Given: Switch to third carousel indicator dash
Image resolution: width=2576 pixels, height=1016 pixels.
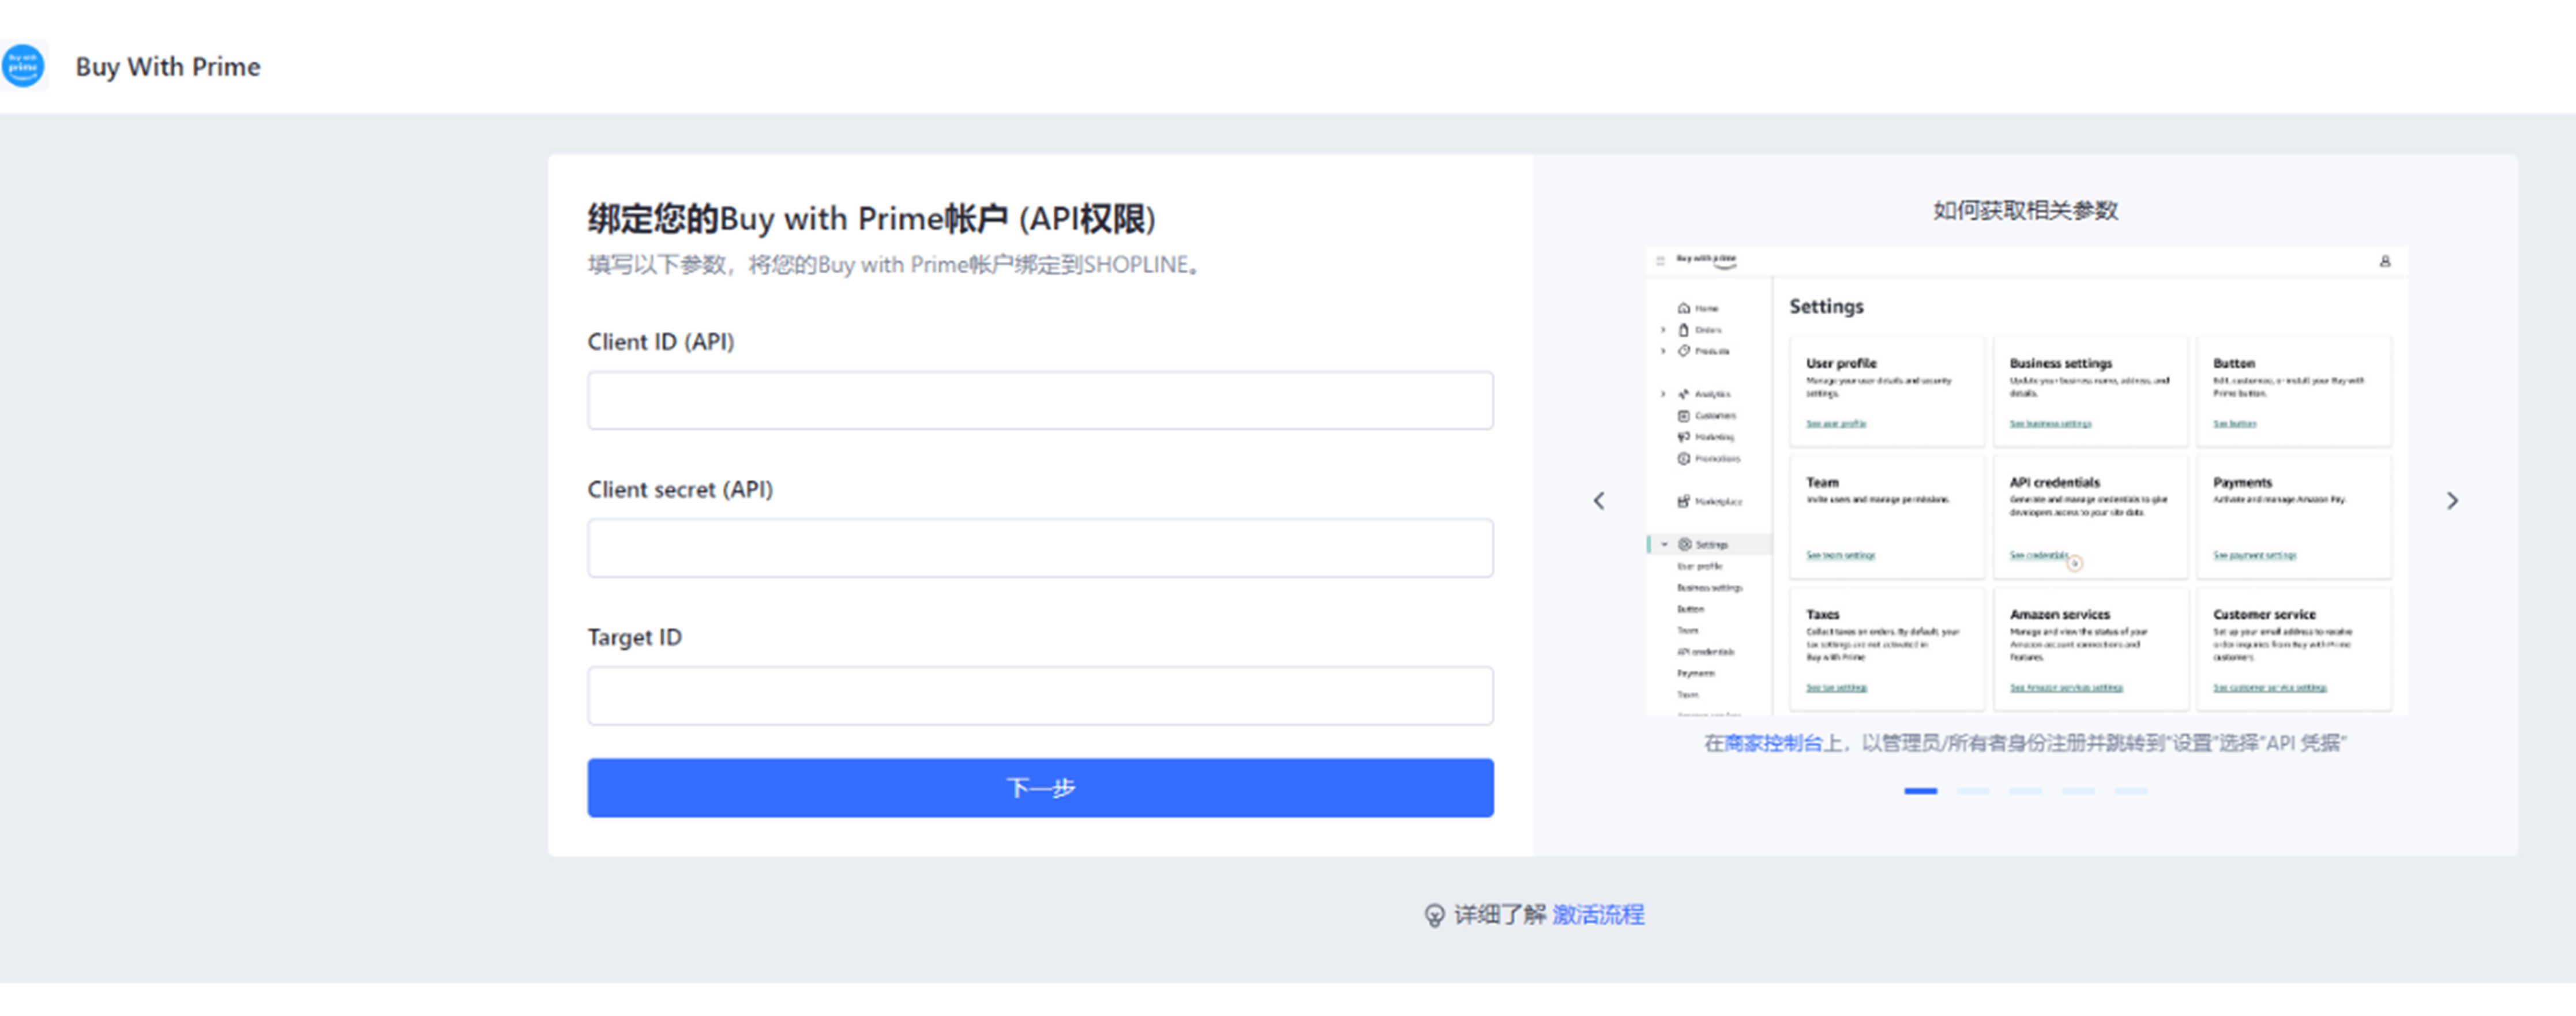Looking at the screenshot, I should coord(2025,791).
